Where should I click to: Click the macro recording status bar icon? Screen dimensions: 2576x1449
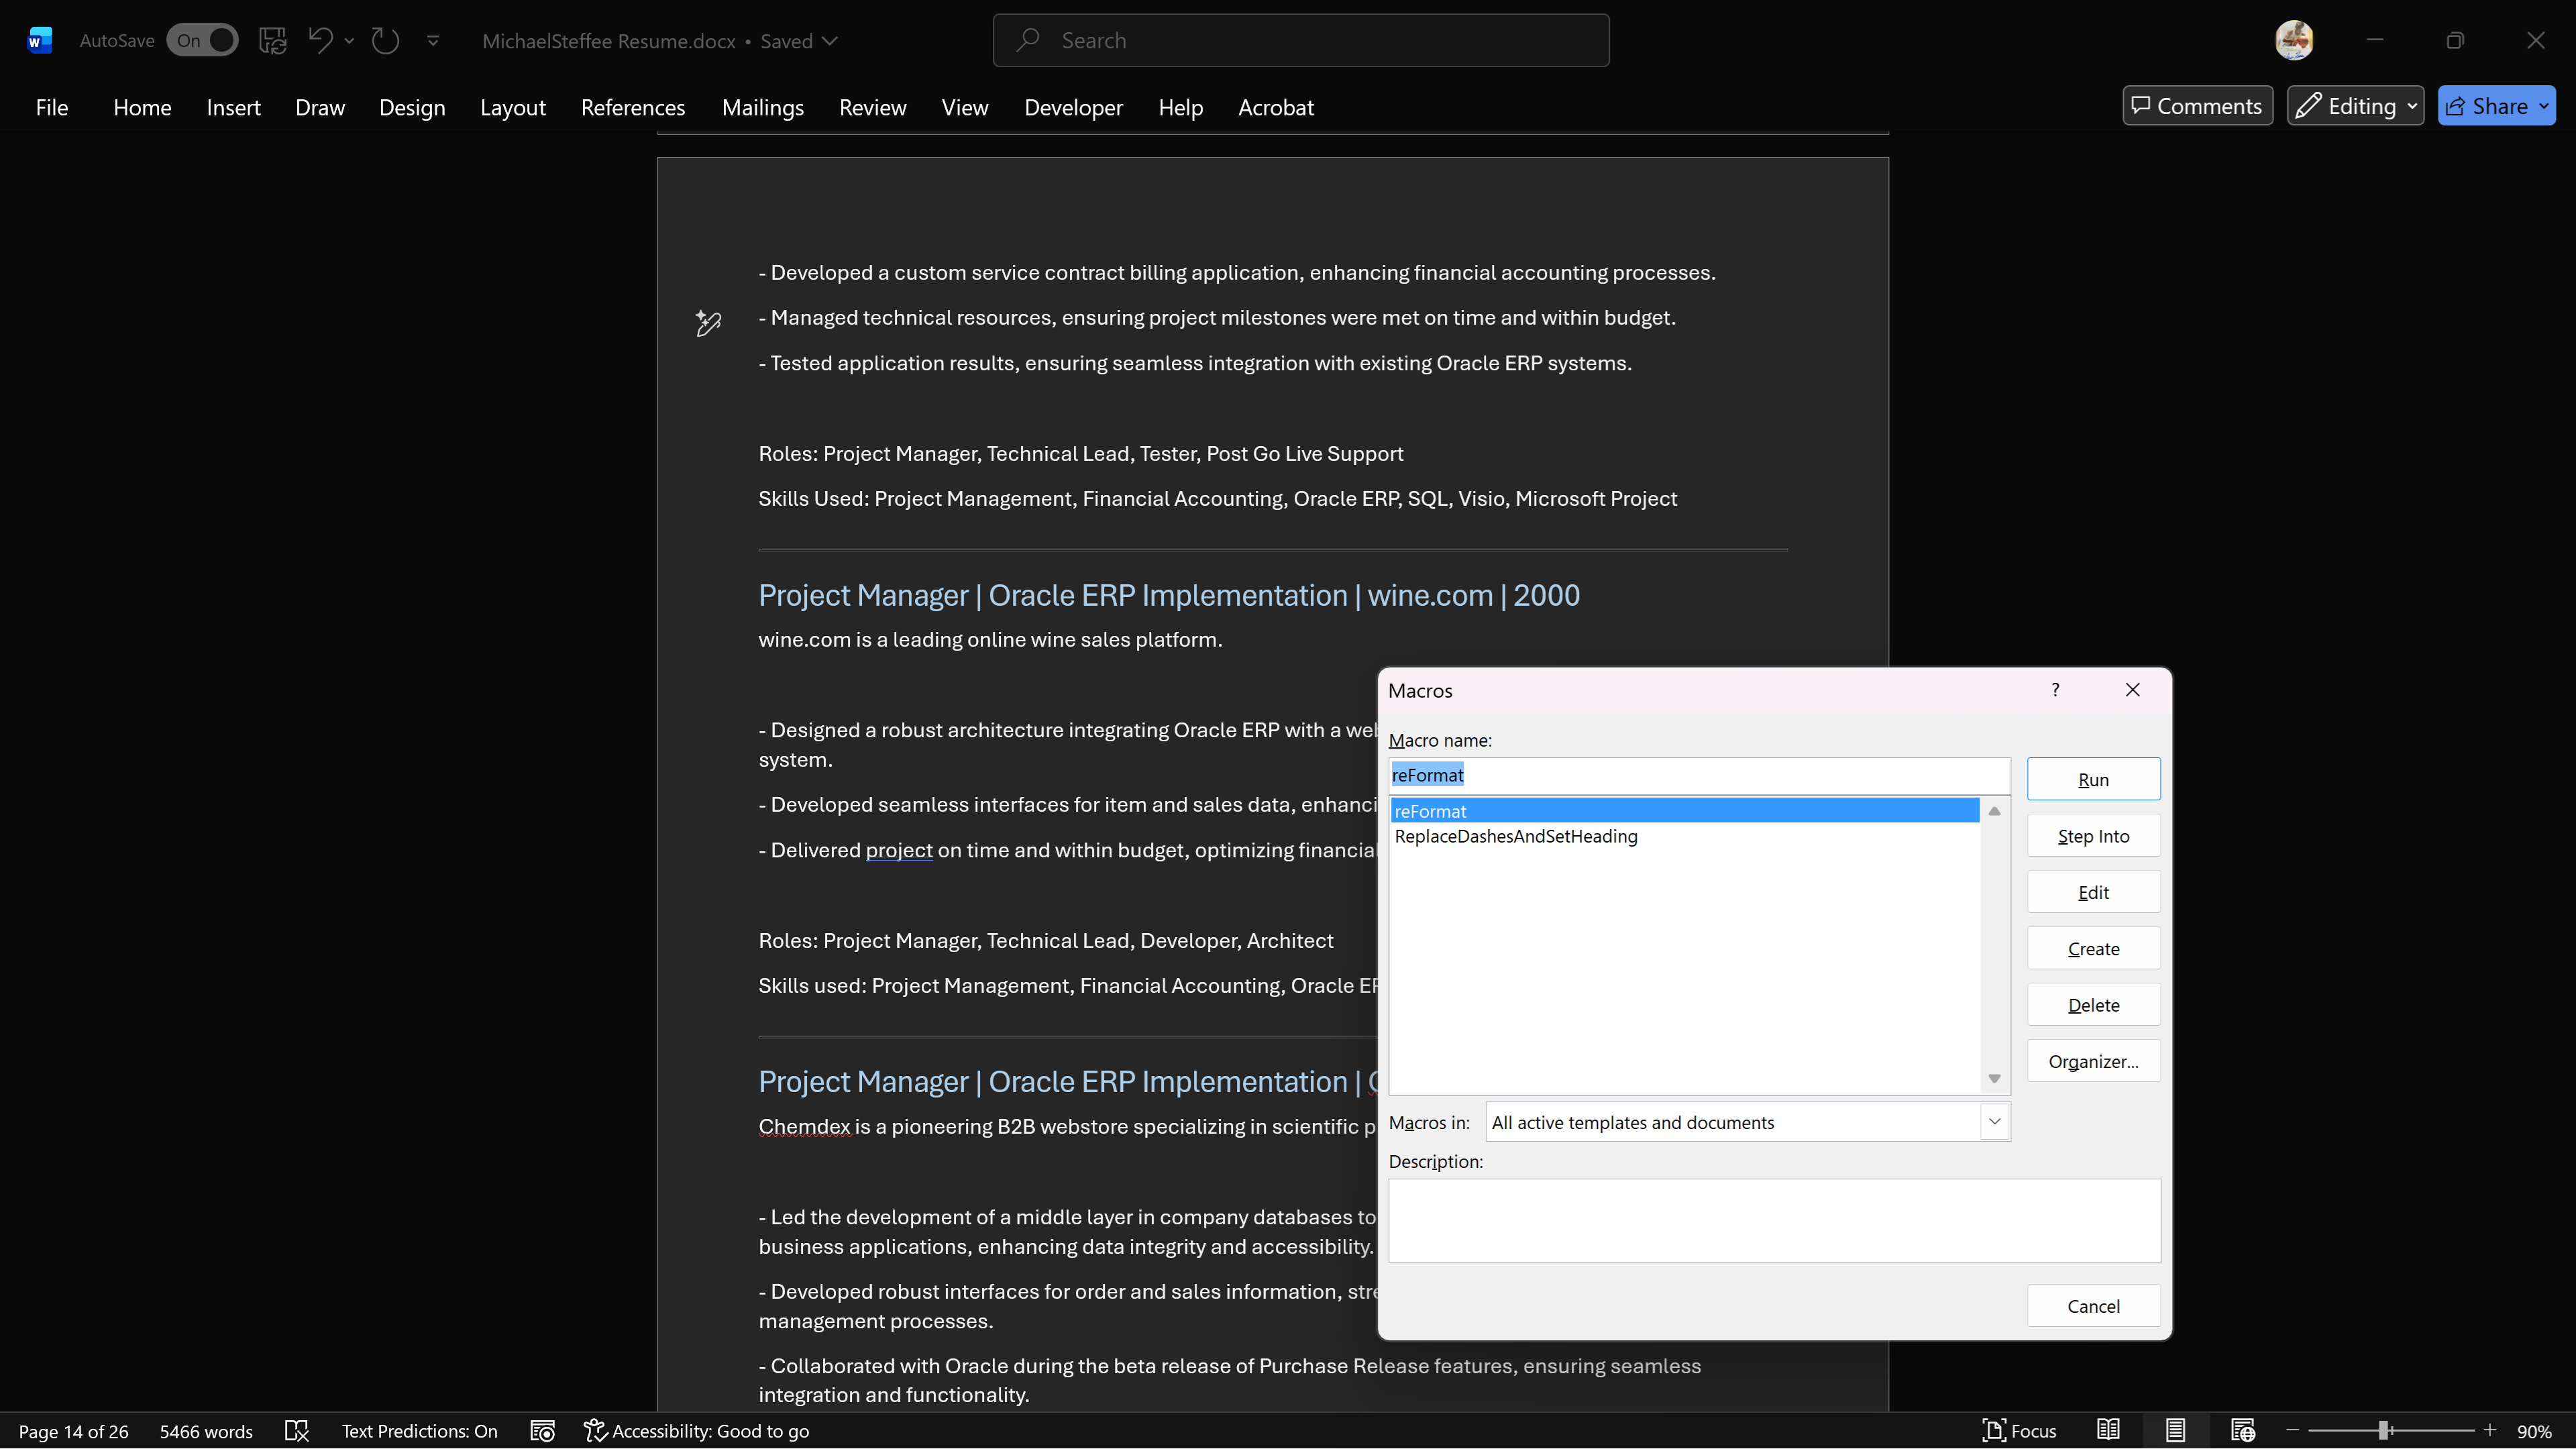coord(542,1431)
